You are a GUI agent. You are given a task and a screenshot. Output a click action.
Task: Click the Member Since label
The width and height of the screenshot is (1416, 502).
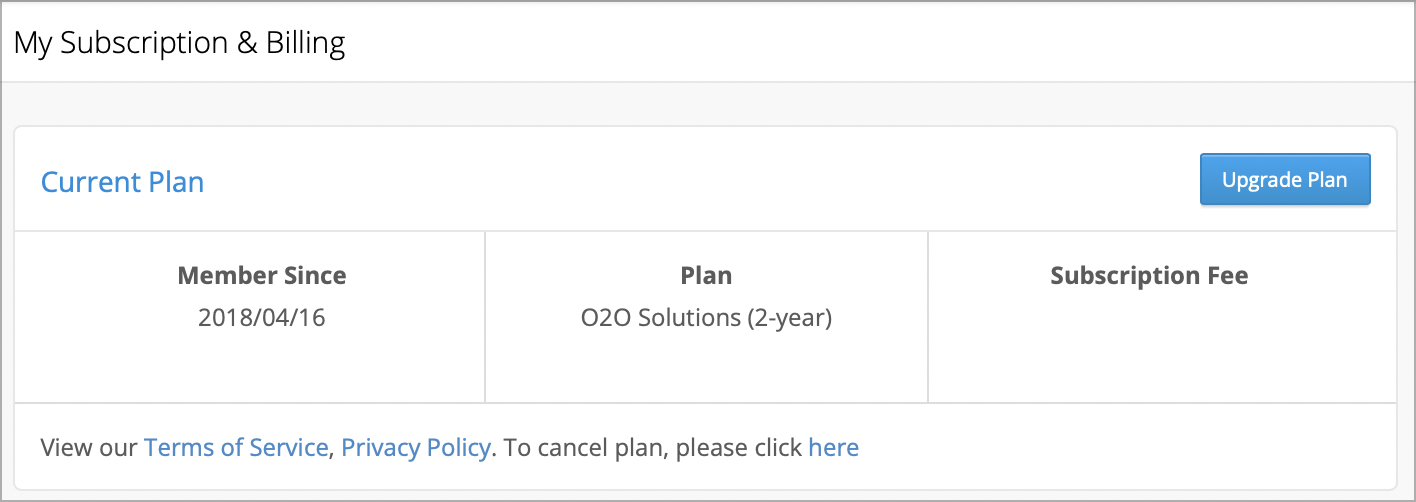coord(262,275)
